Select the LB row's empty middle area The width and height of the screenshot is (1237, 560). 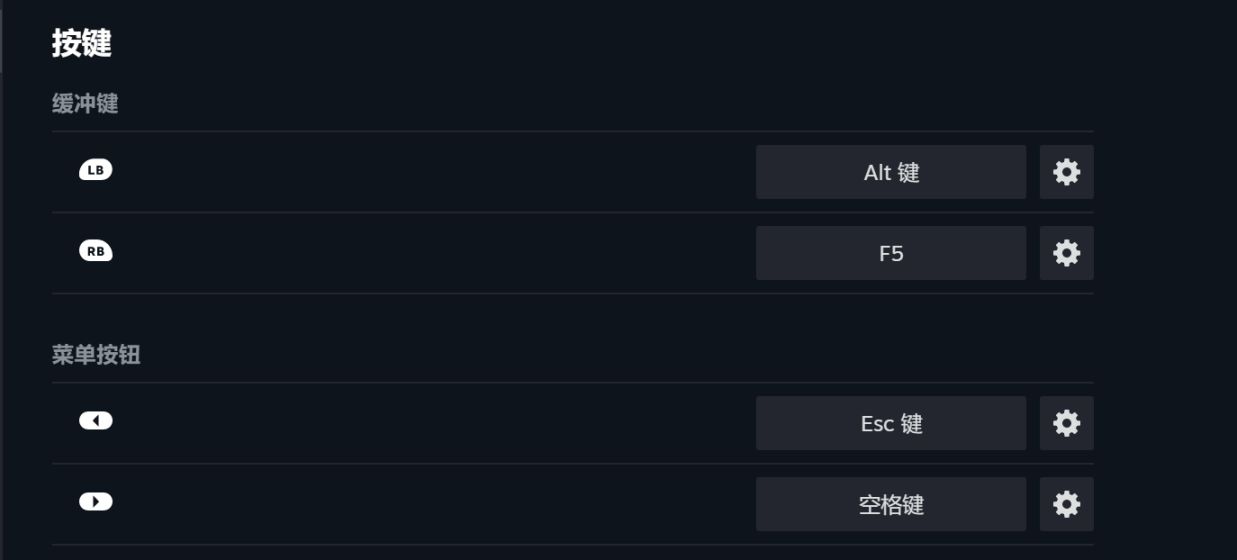coord(430,172)
